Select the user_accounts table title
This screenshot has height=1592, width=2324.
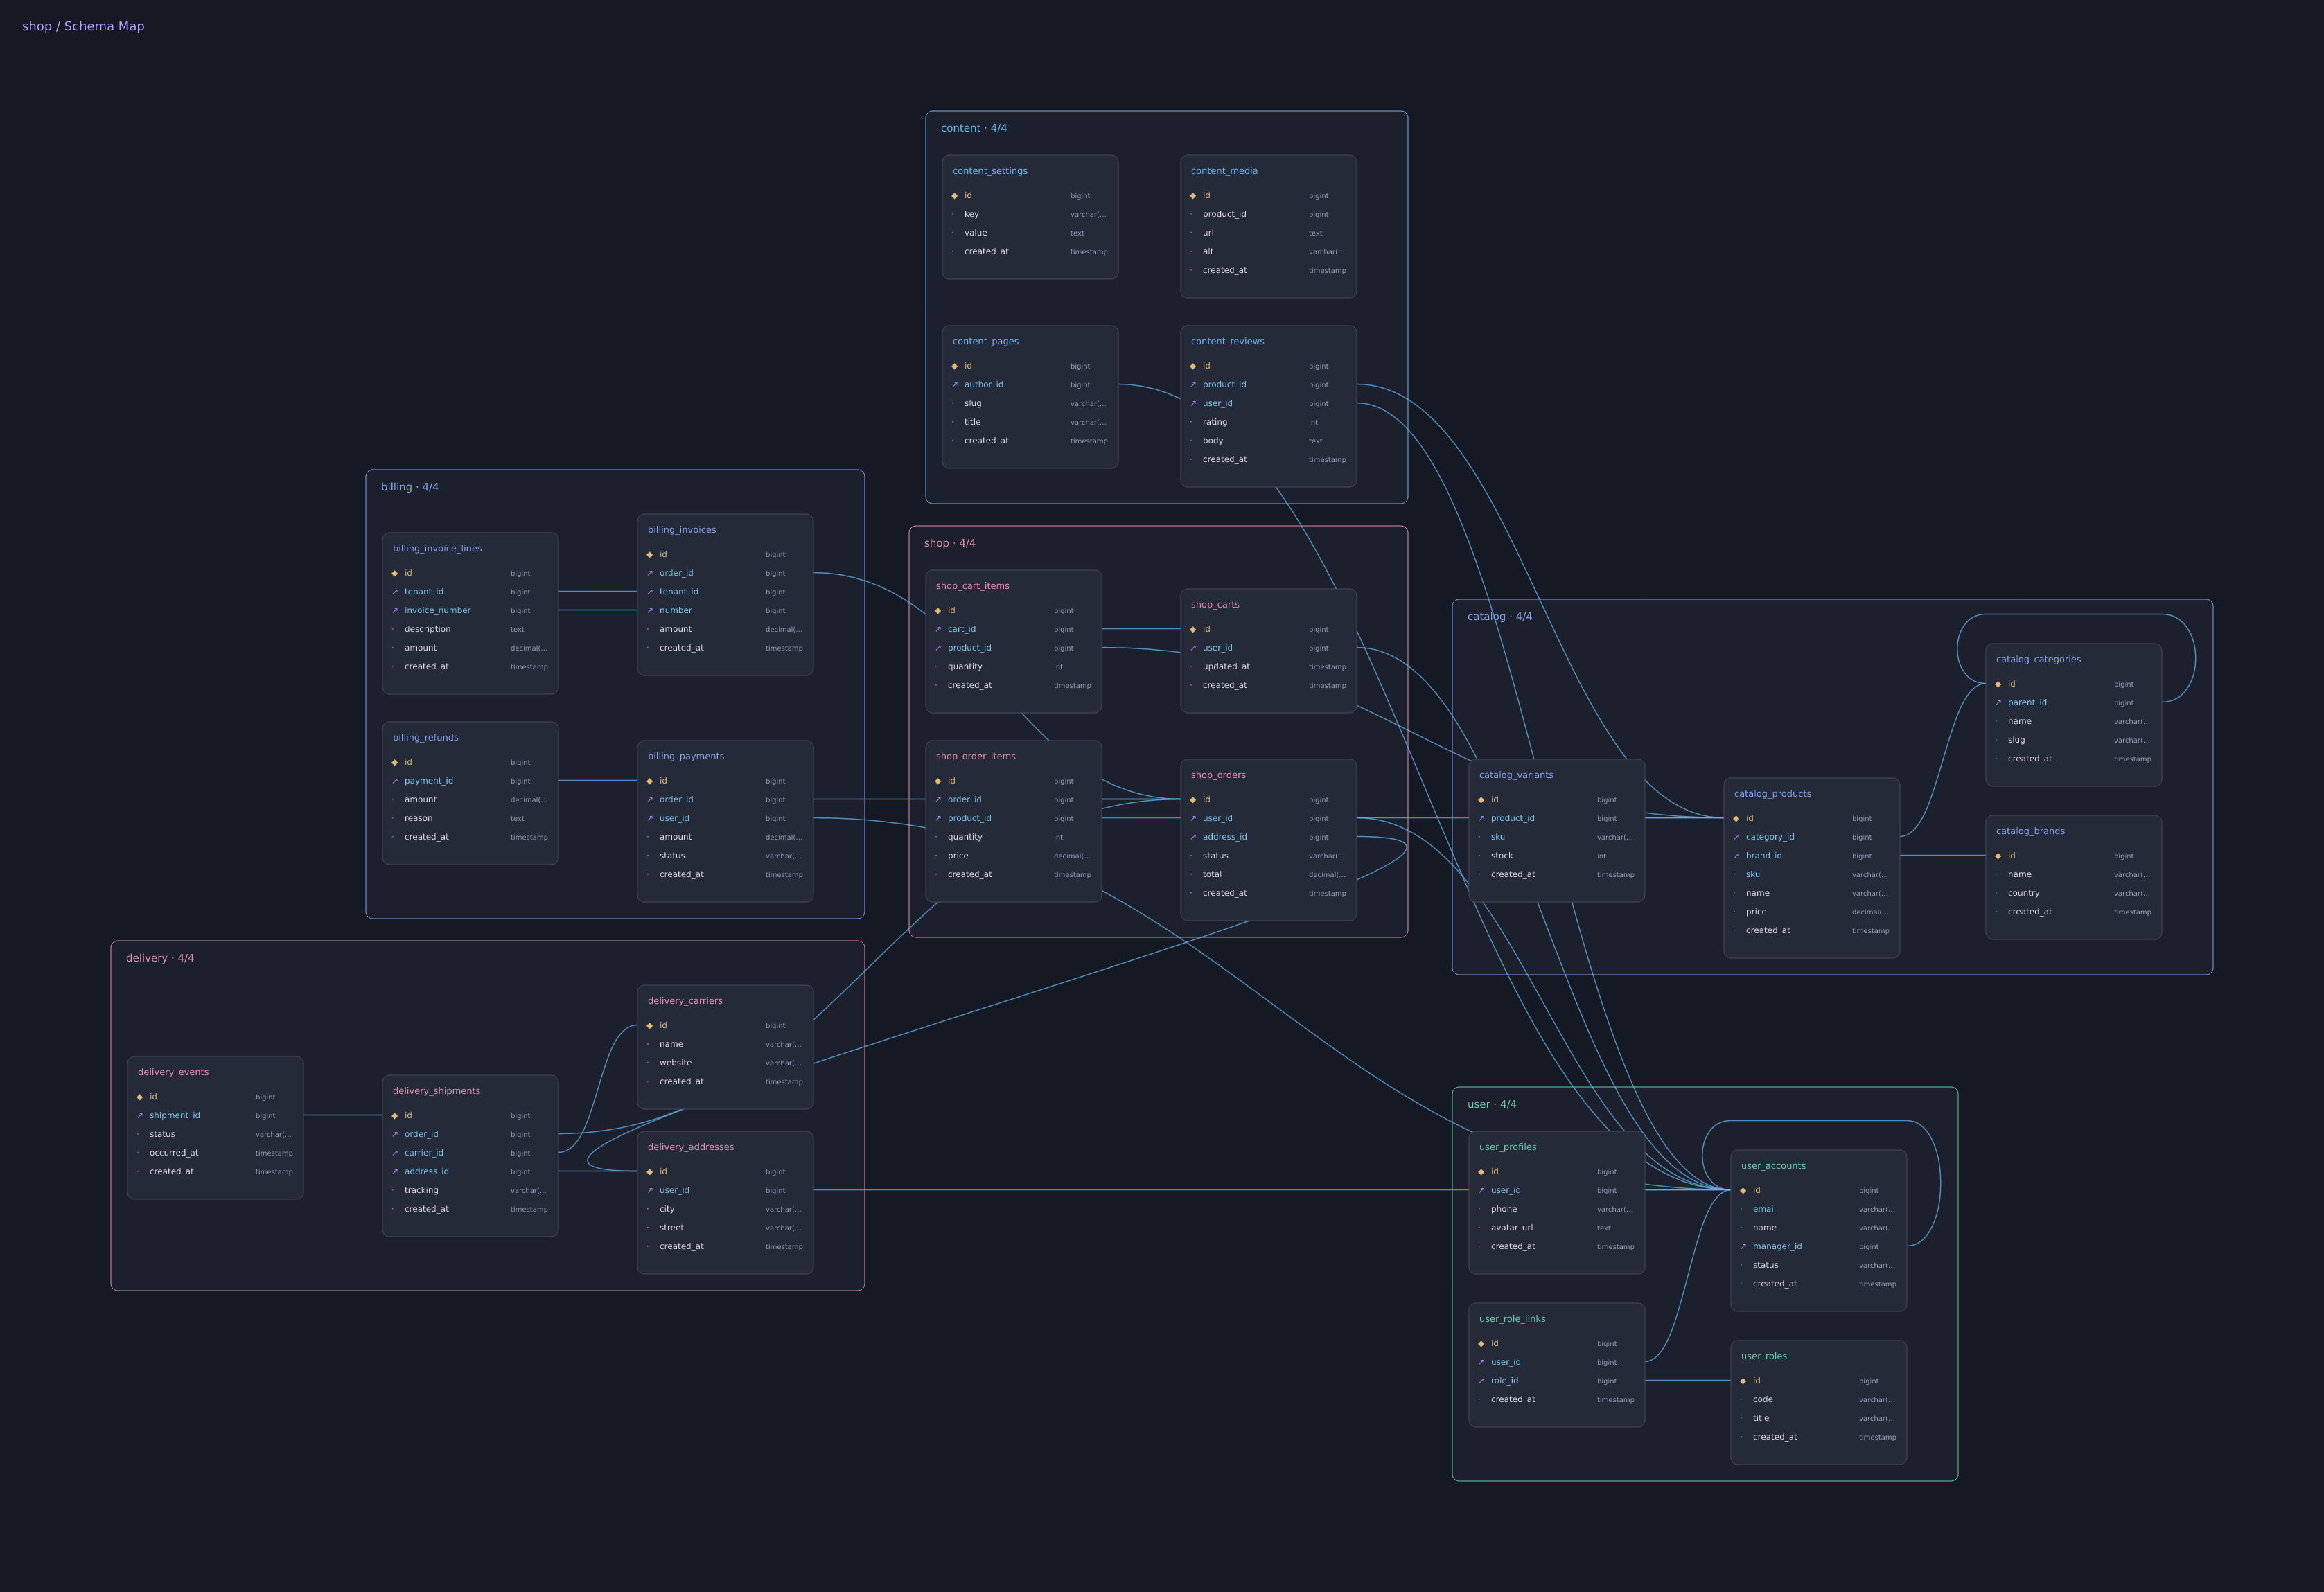coord(1773,1166)
